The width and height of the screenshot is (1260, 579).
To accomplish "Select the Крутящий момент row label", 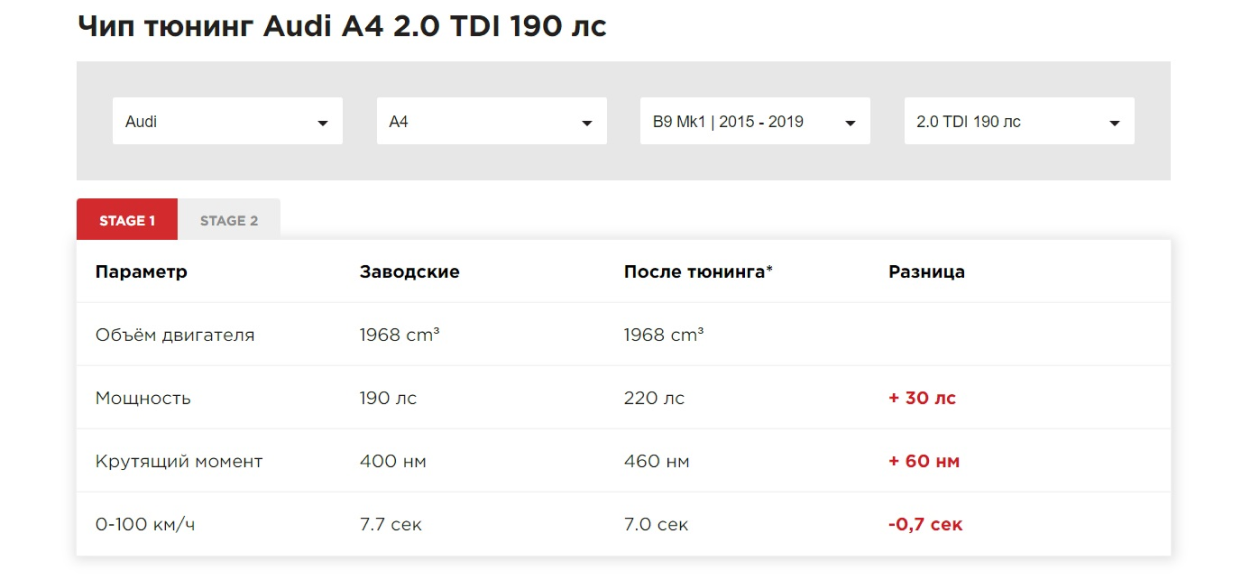I will pyautogui.click(x=179, y=461).
